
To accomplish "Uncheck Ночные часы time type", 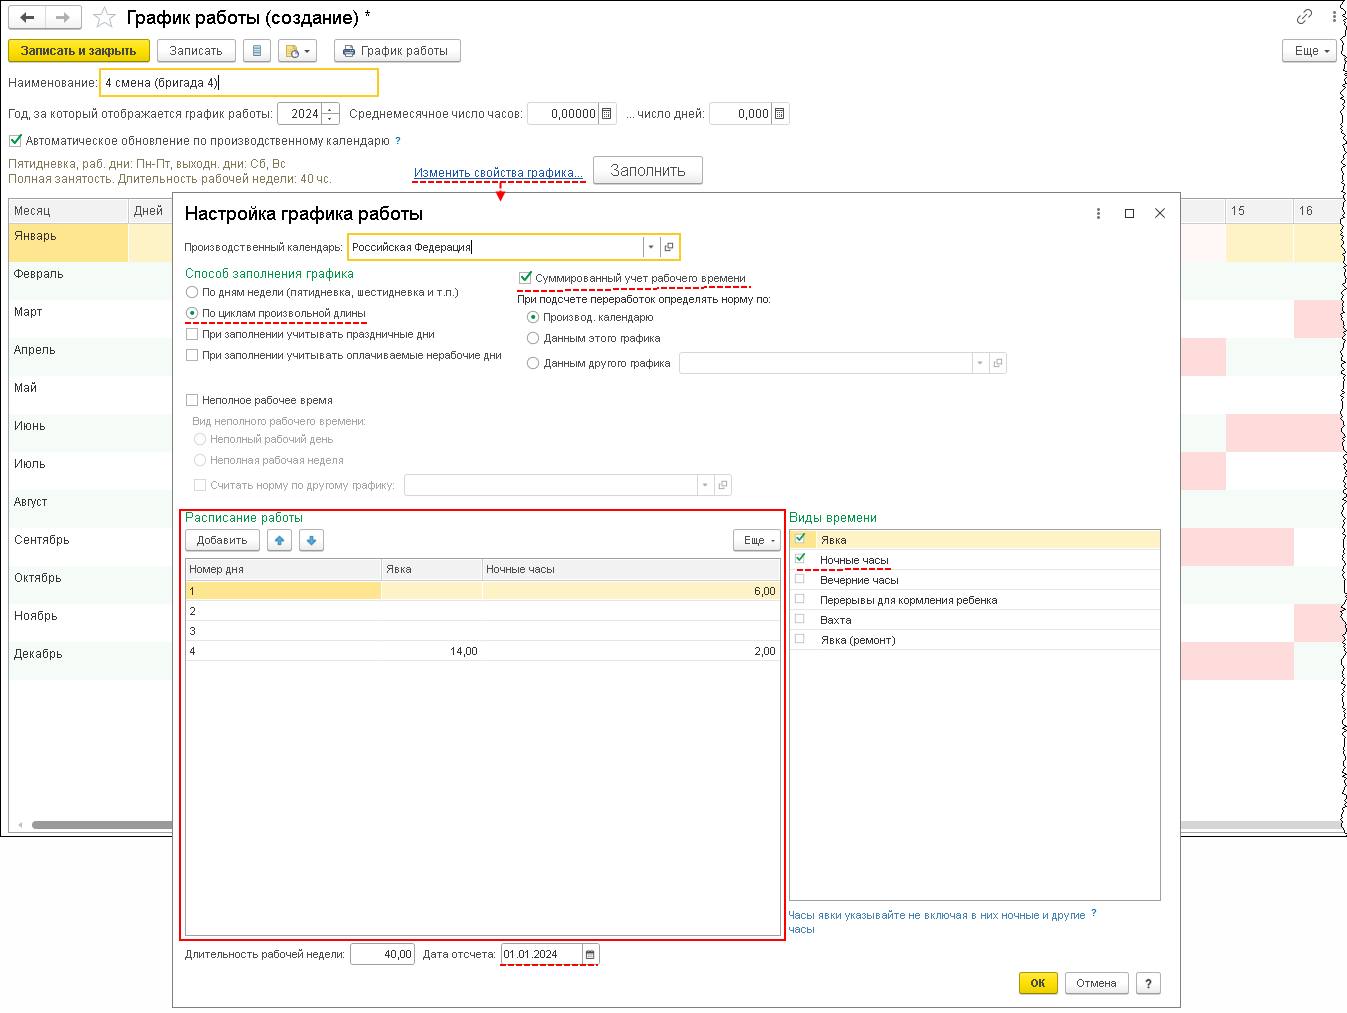I will [x=800, y=558].
